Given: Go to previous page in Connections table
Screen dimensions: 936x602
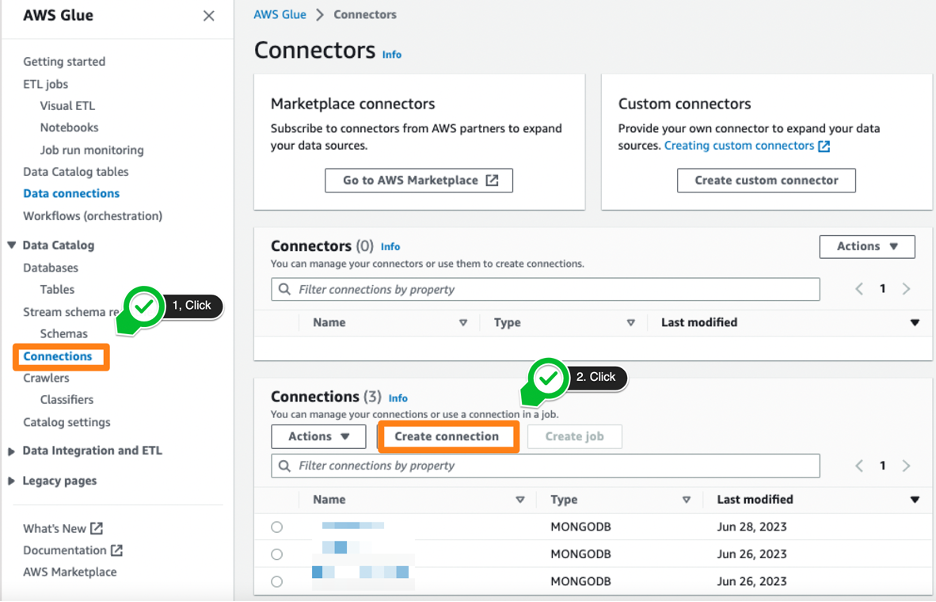Looking at the screenshot, I should pos(859,466).
